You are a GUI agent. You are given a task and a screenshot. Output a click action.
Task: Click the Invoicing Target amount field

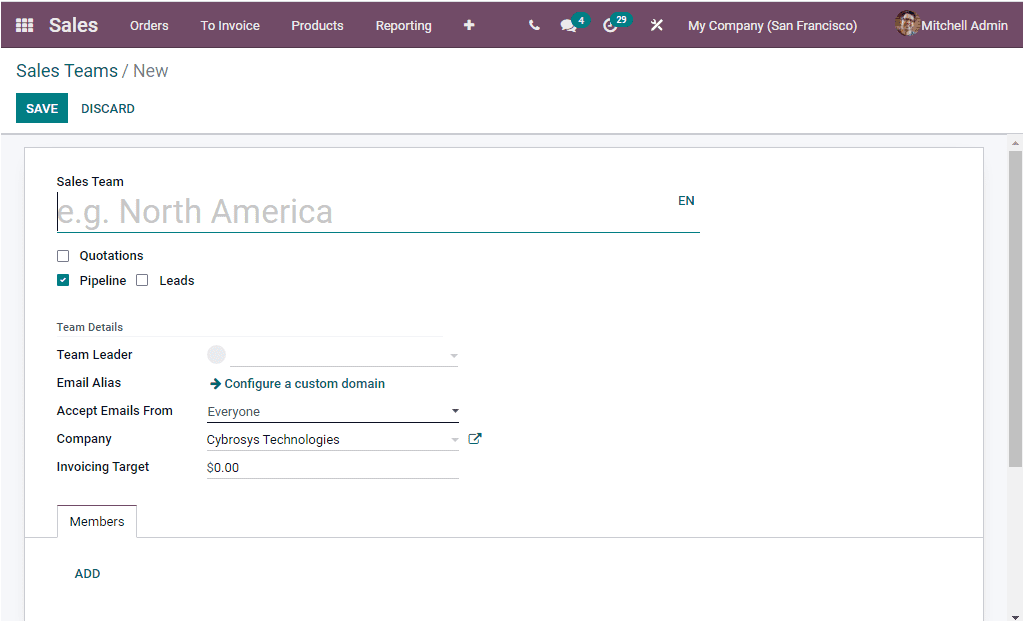pyautogui.click(x=300, y=466)
